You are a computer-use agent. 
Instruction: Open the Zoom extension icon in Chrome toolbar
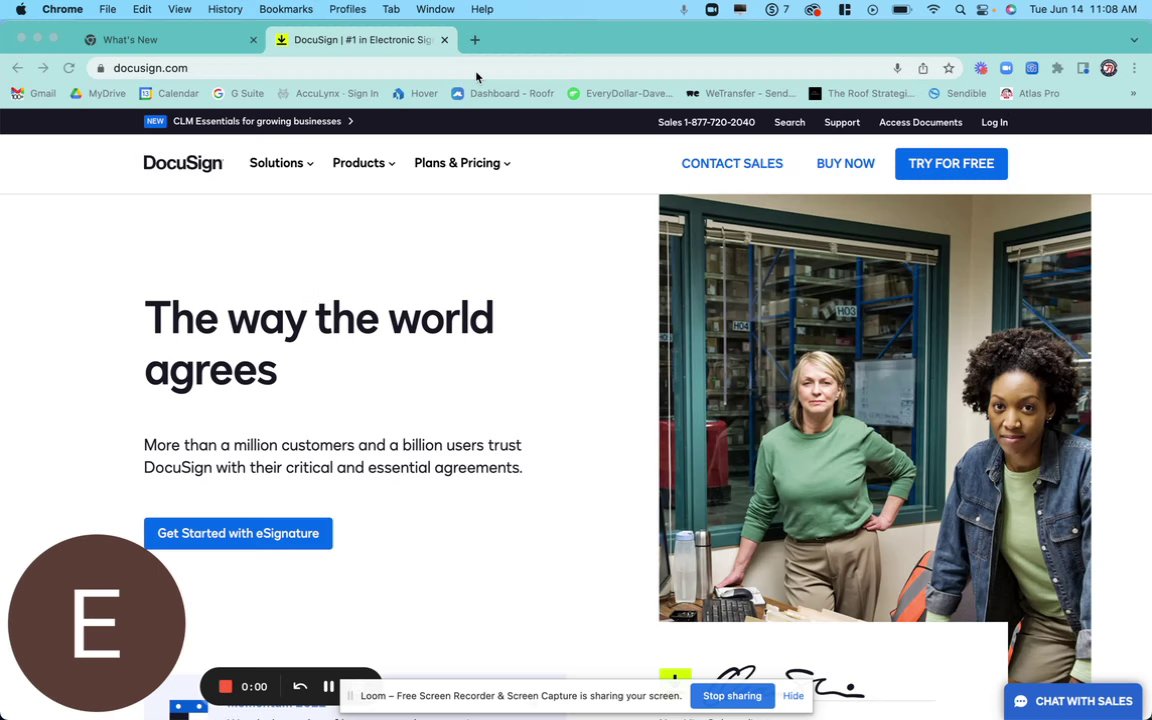pos(1006,68)
